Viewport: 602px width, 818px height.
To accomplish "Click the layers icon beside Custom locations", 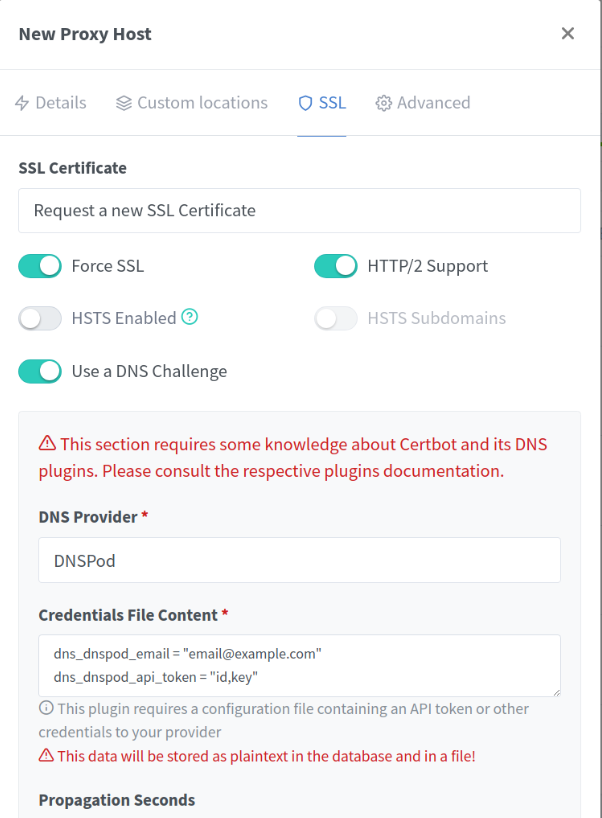I will coord(124,103).
